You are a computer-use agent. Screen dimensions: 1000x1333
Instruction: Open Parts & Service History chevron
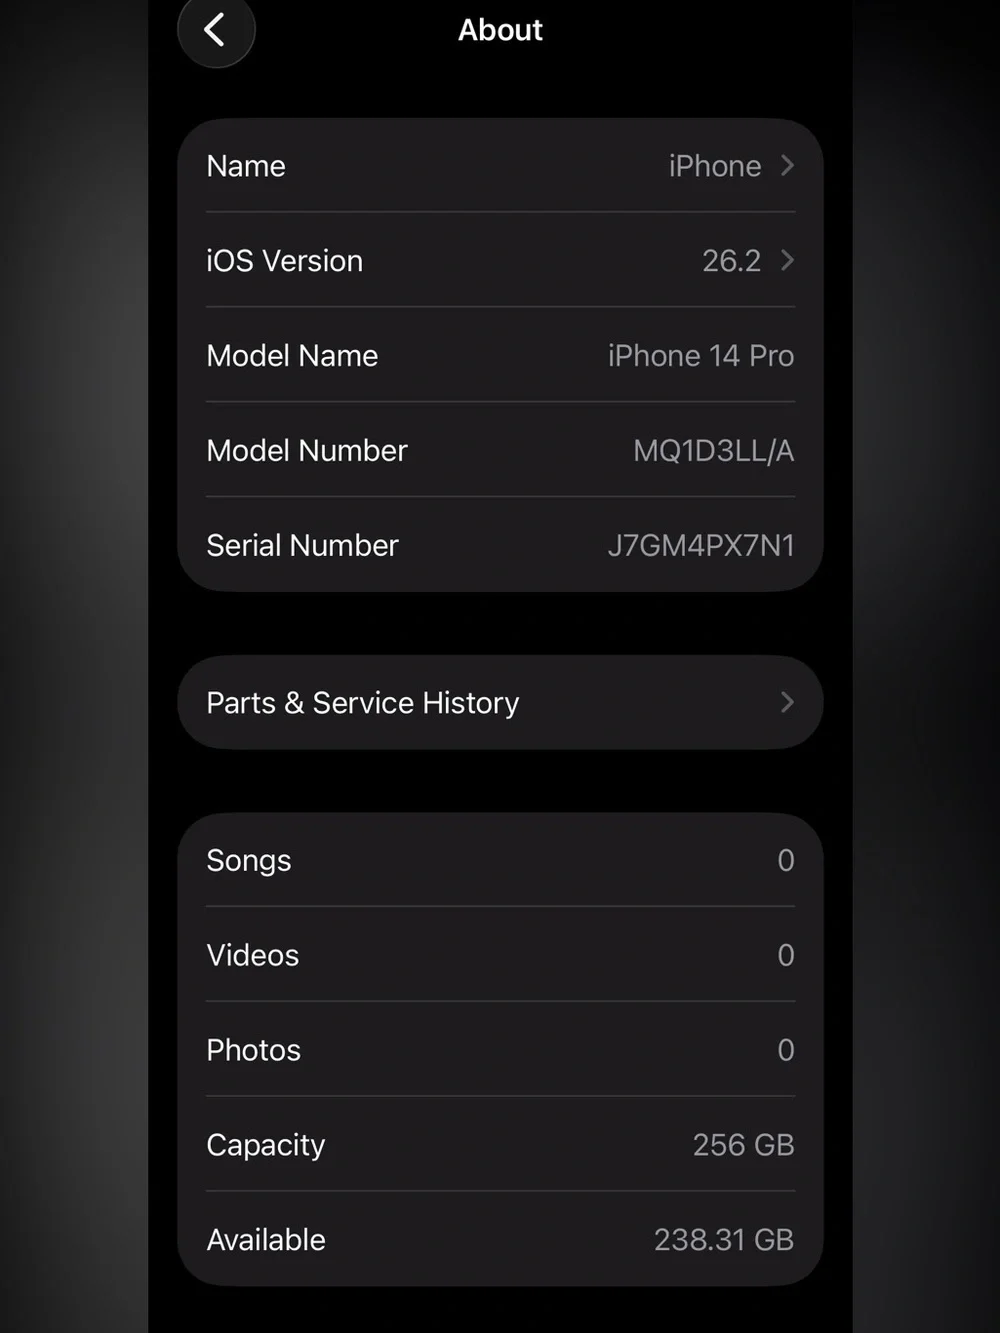coord(787,702)
